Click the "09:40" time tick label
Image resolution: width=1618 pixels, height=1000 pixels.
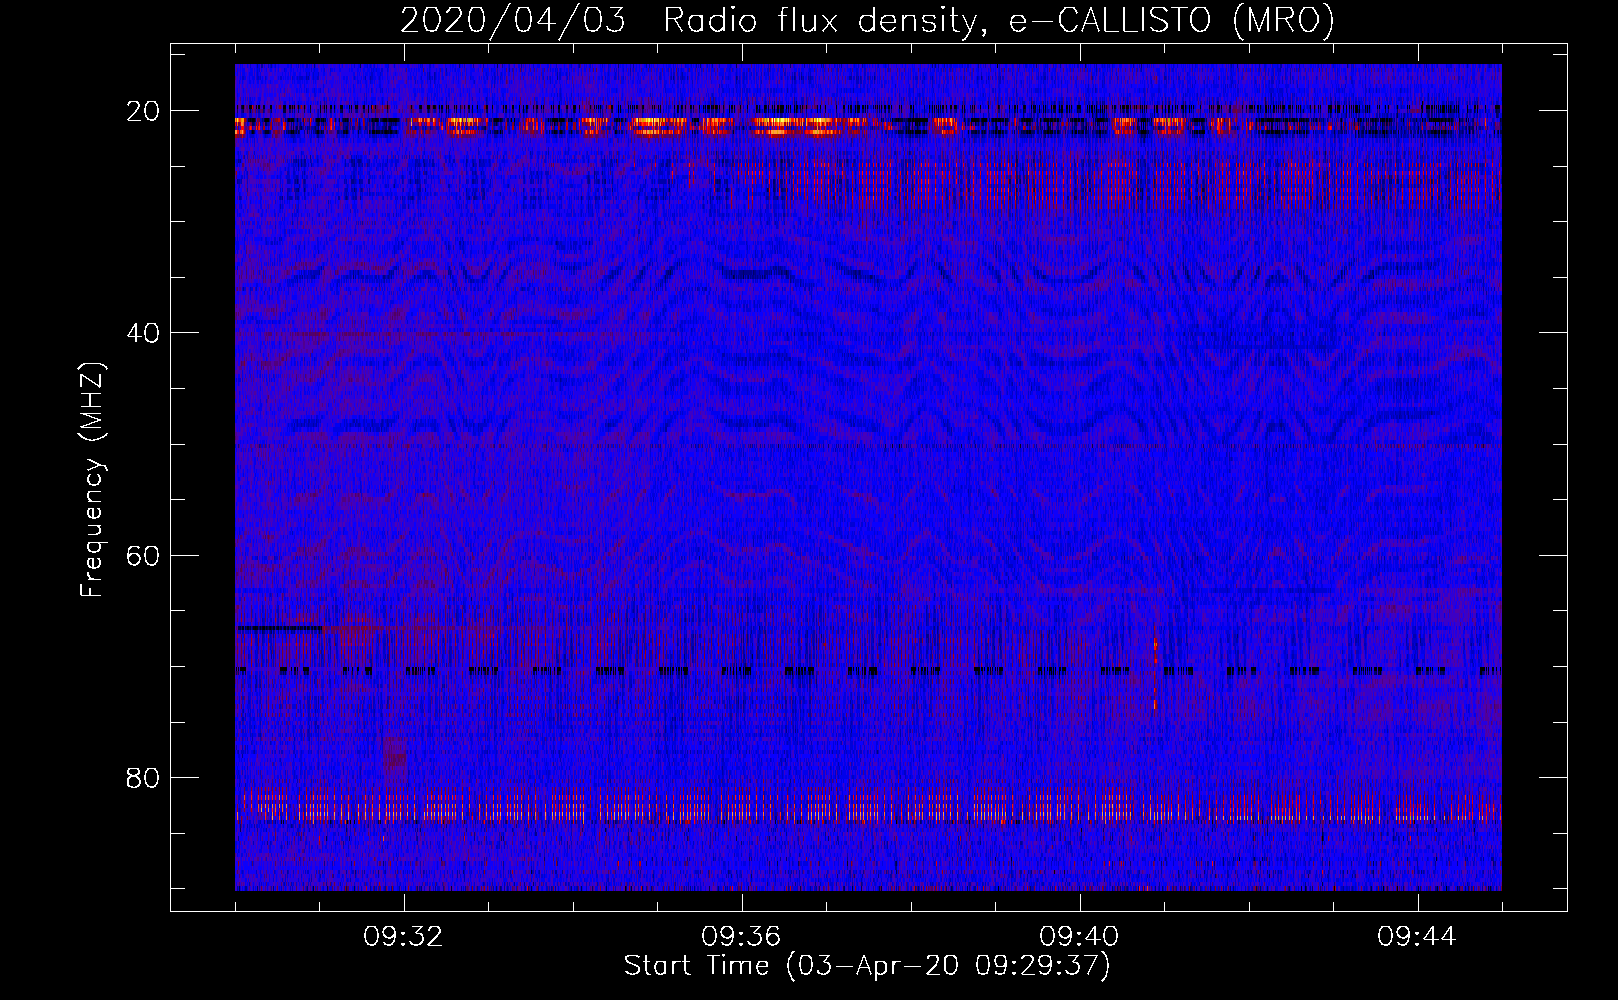click(1079, 937)
